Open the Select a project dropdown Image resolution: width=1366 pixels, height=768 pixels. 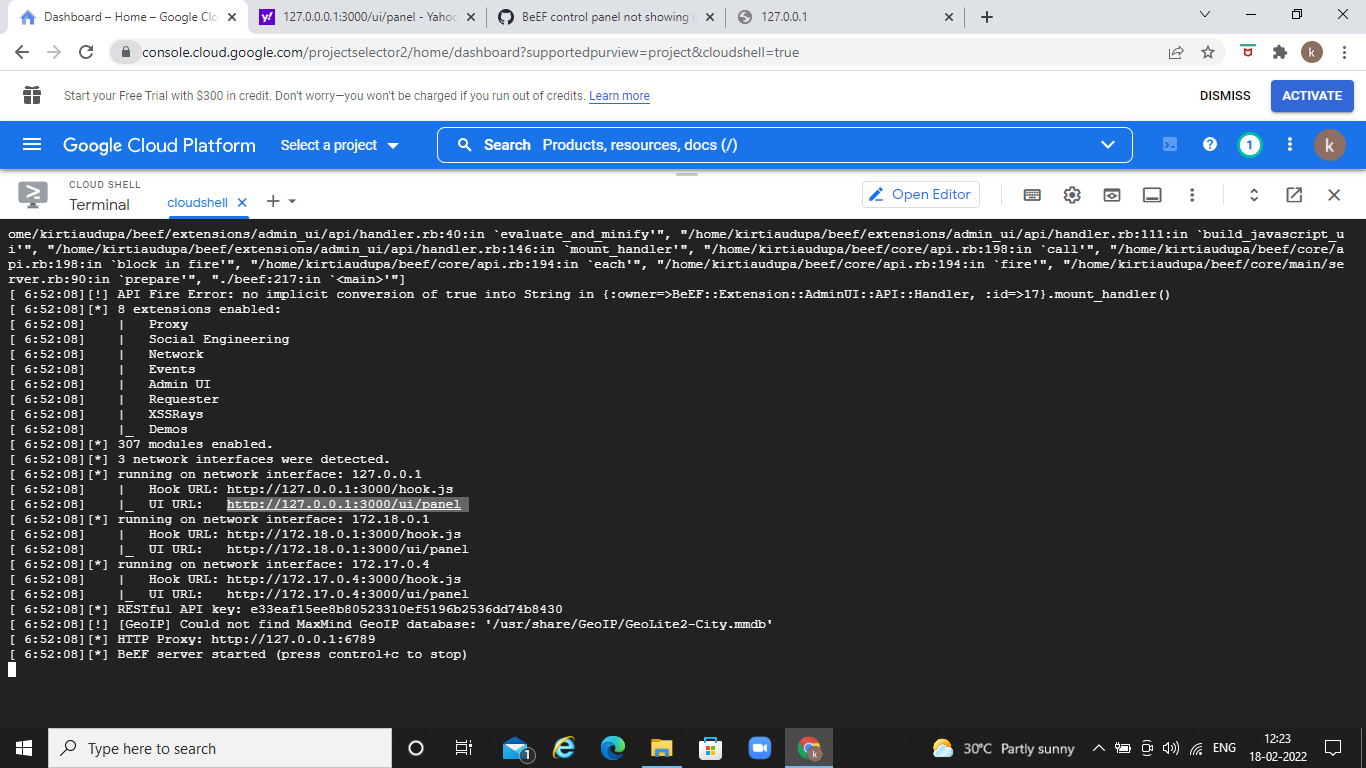pyautogui.click(x=339, y=144)
